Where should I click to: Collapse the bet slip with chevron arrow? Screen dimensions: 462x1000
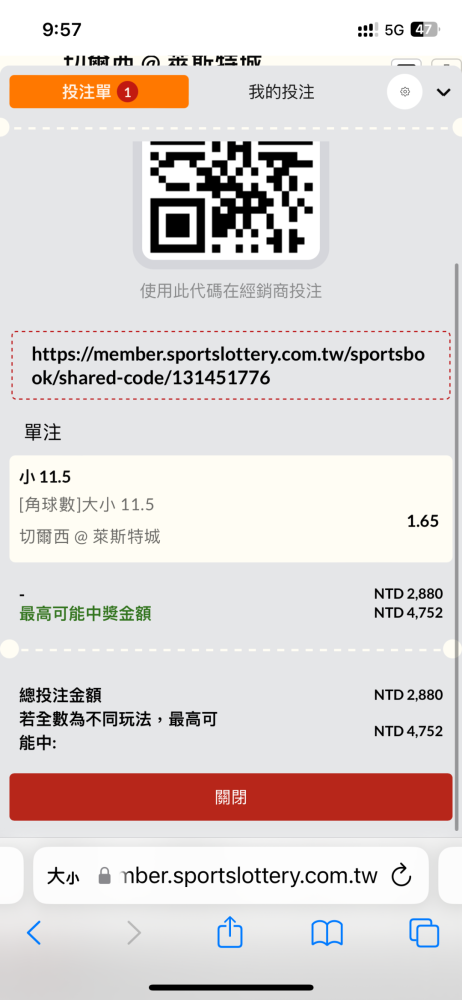pos(443,92)
